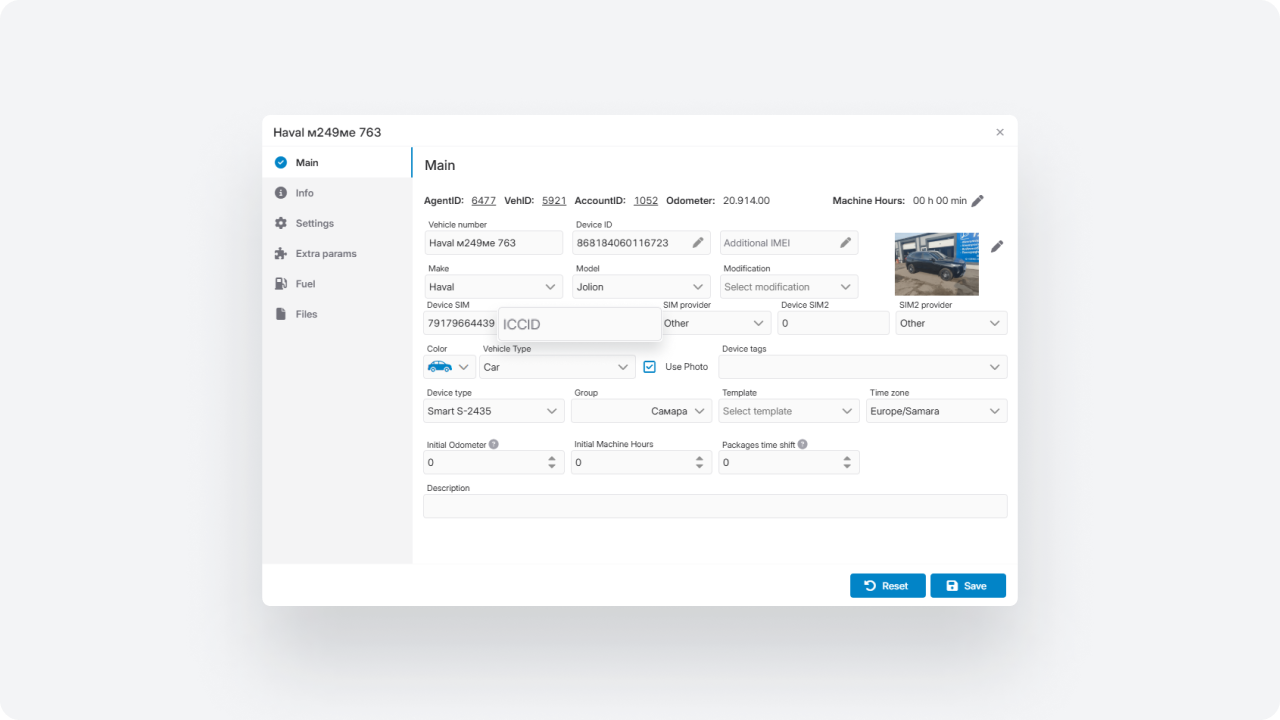
Task: Click the edit pencil in Device ID field
Action: [x=697, y=243]
